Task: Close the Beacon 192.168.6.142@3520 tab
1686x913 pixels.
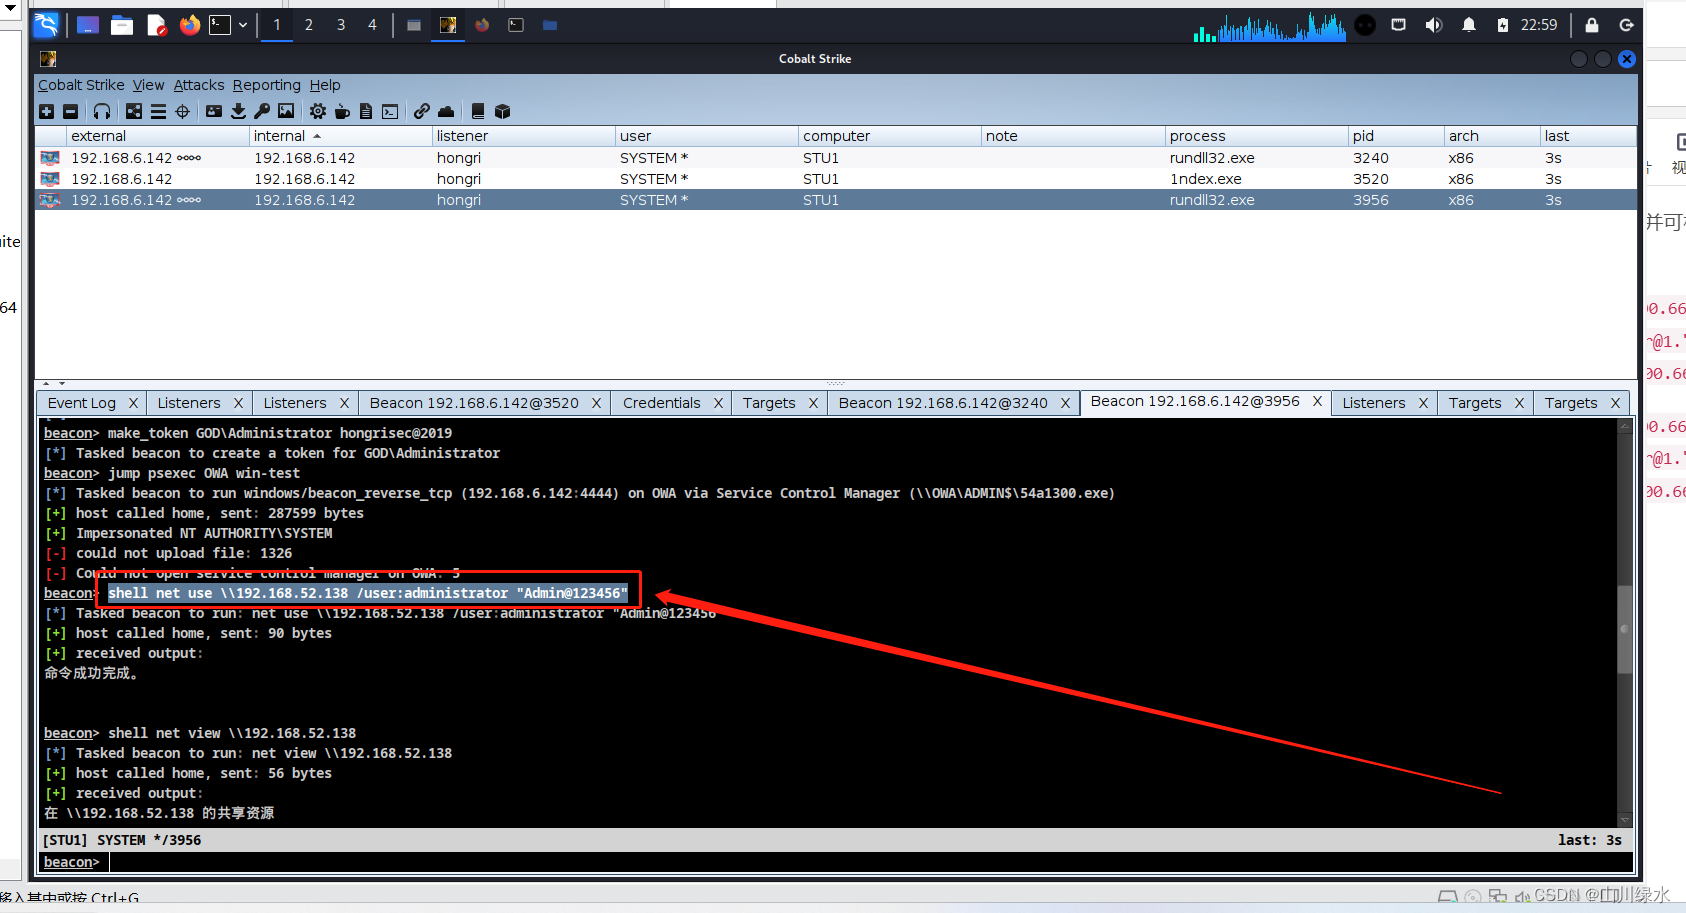Action: pyautogui.click(x=596, y=403)
